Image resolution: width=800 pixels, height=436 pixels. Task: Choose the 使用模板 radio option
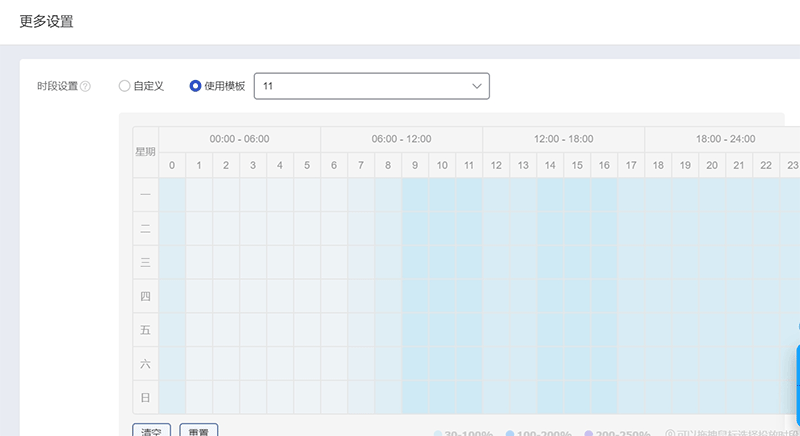[196, 86]
